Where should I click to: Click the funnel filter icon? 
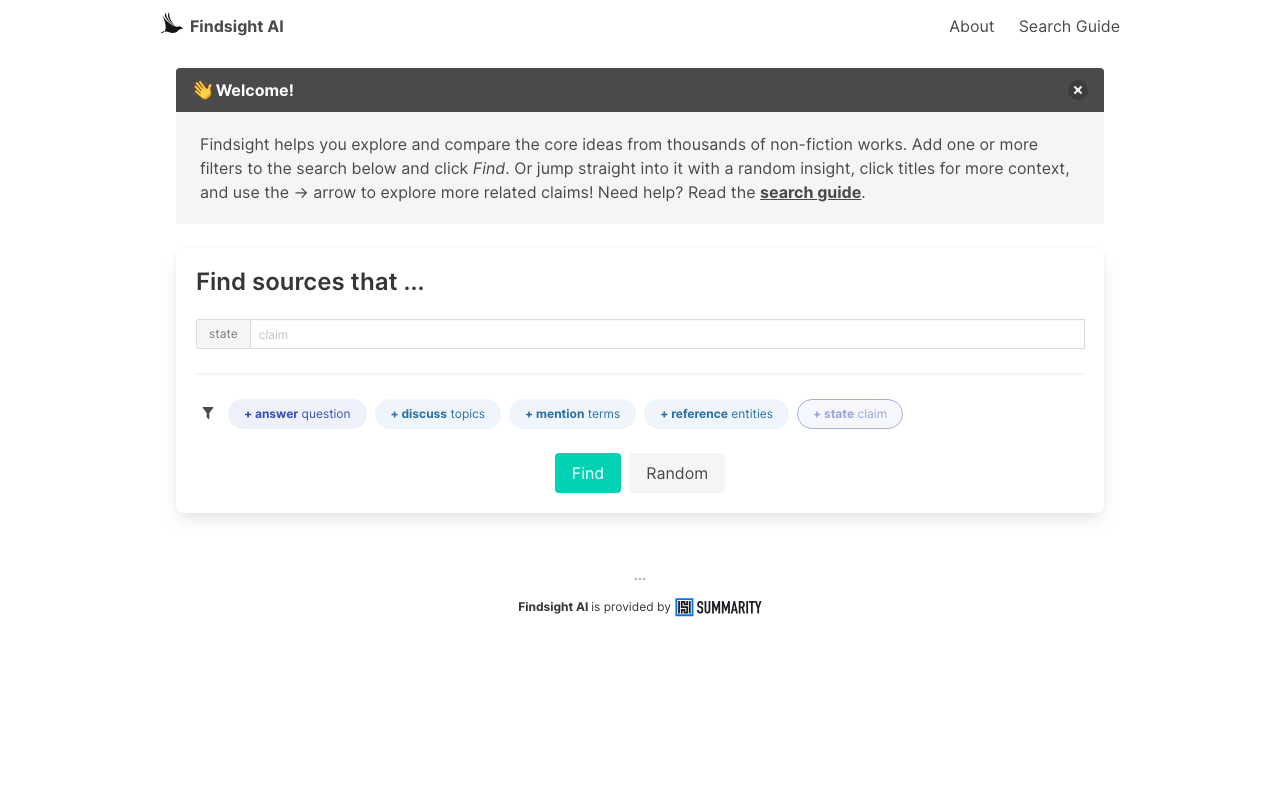(x=208, y=413)
